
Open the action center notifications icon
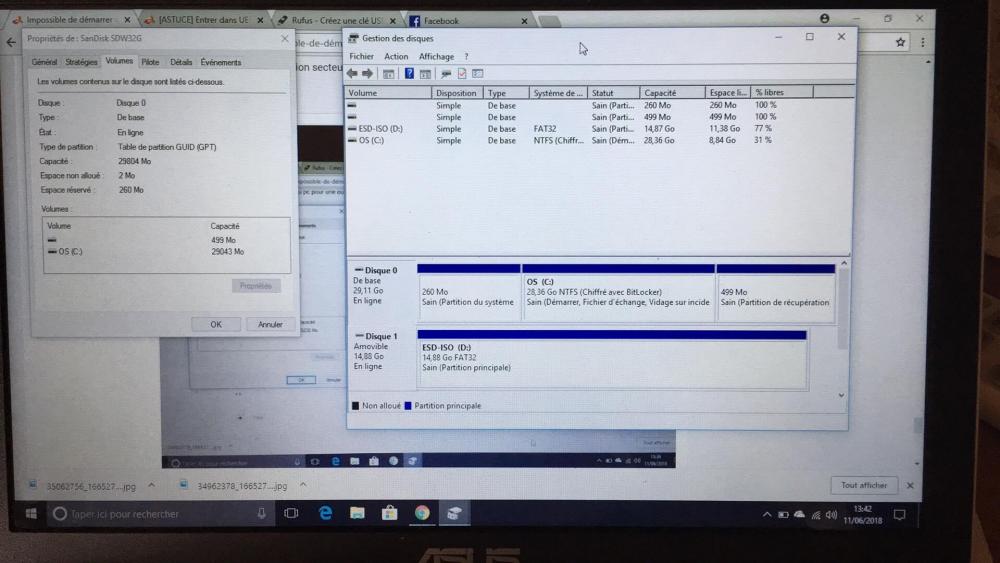[x=899, y=515]
